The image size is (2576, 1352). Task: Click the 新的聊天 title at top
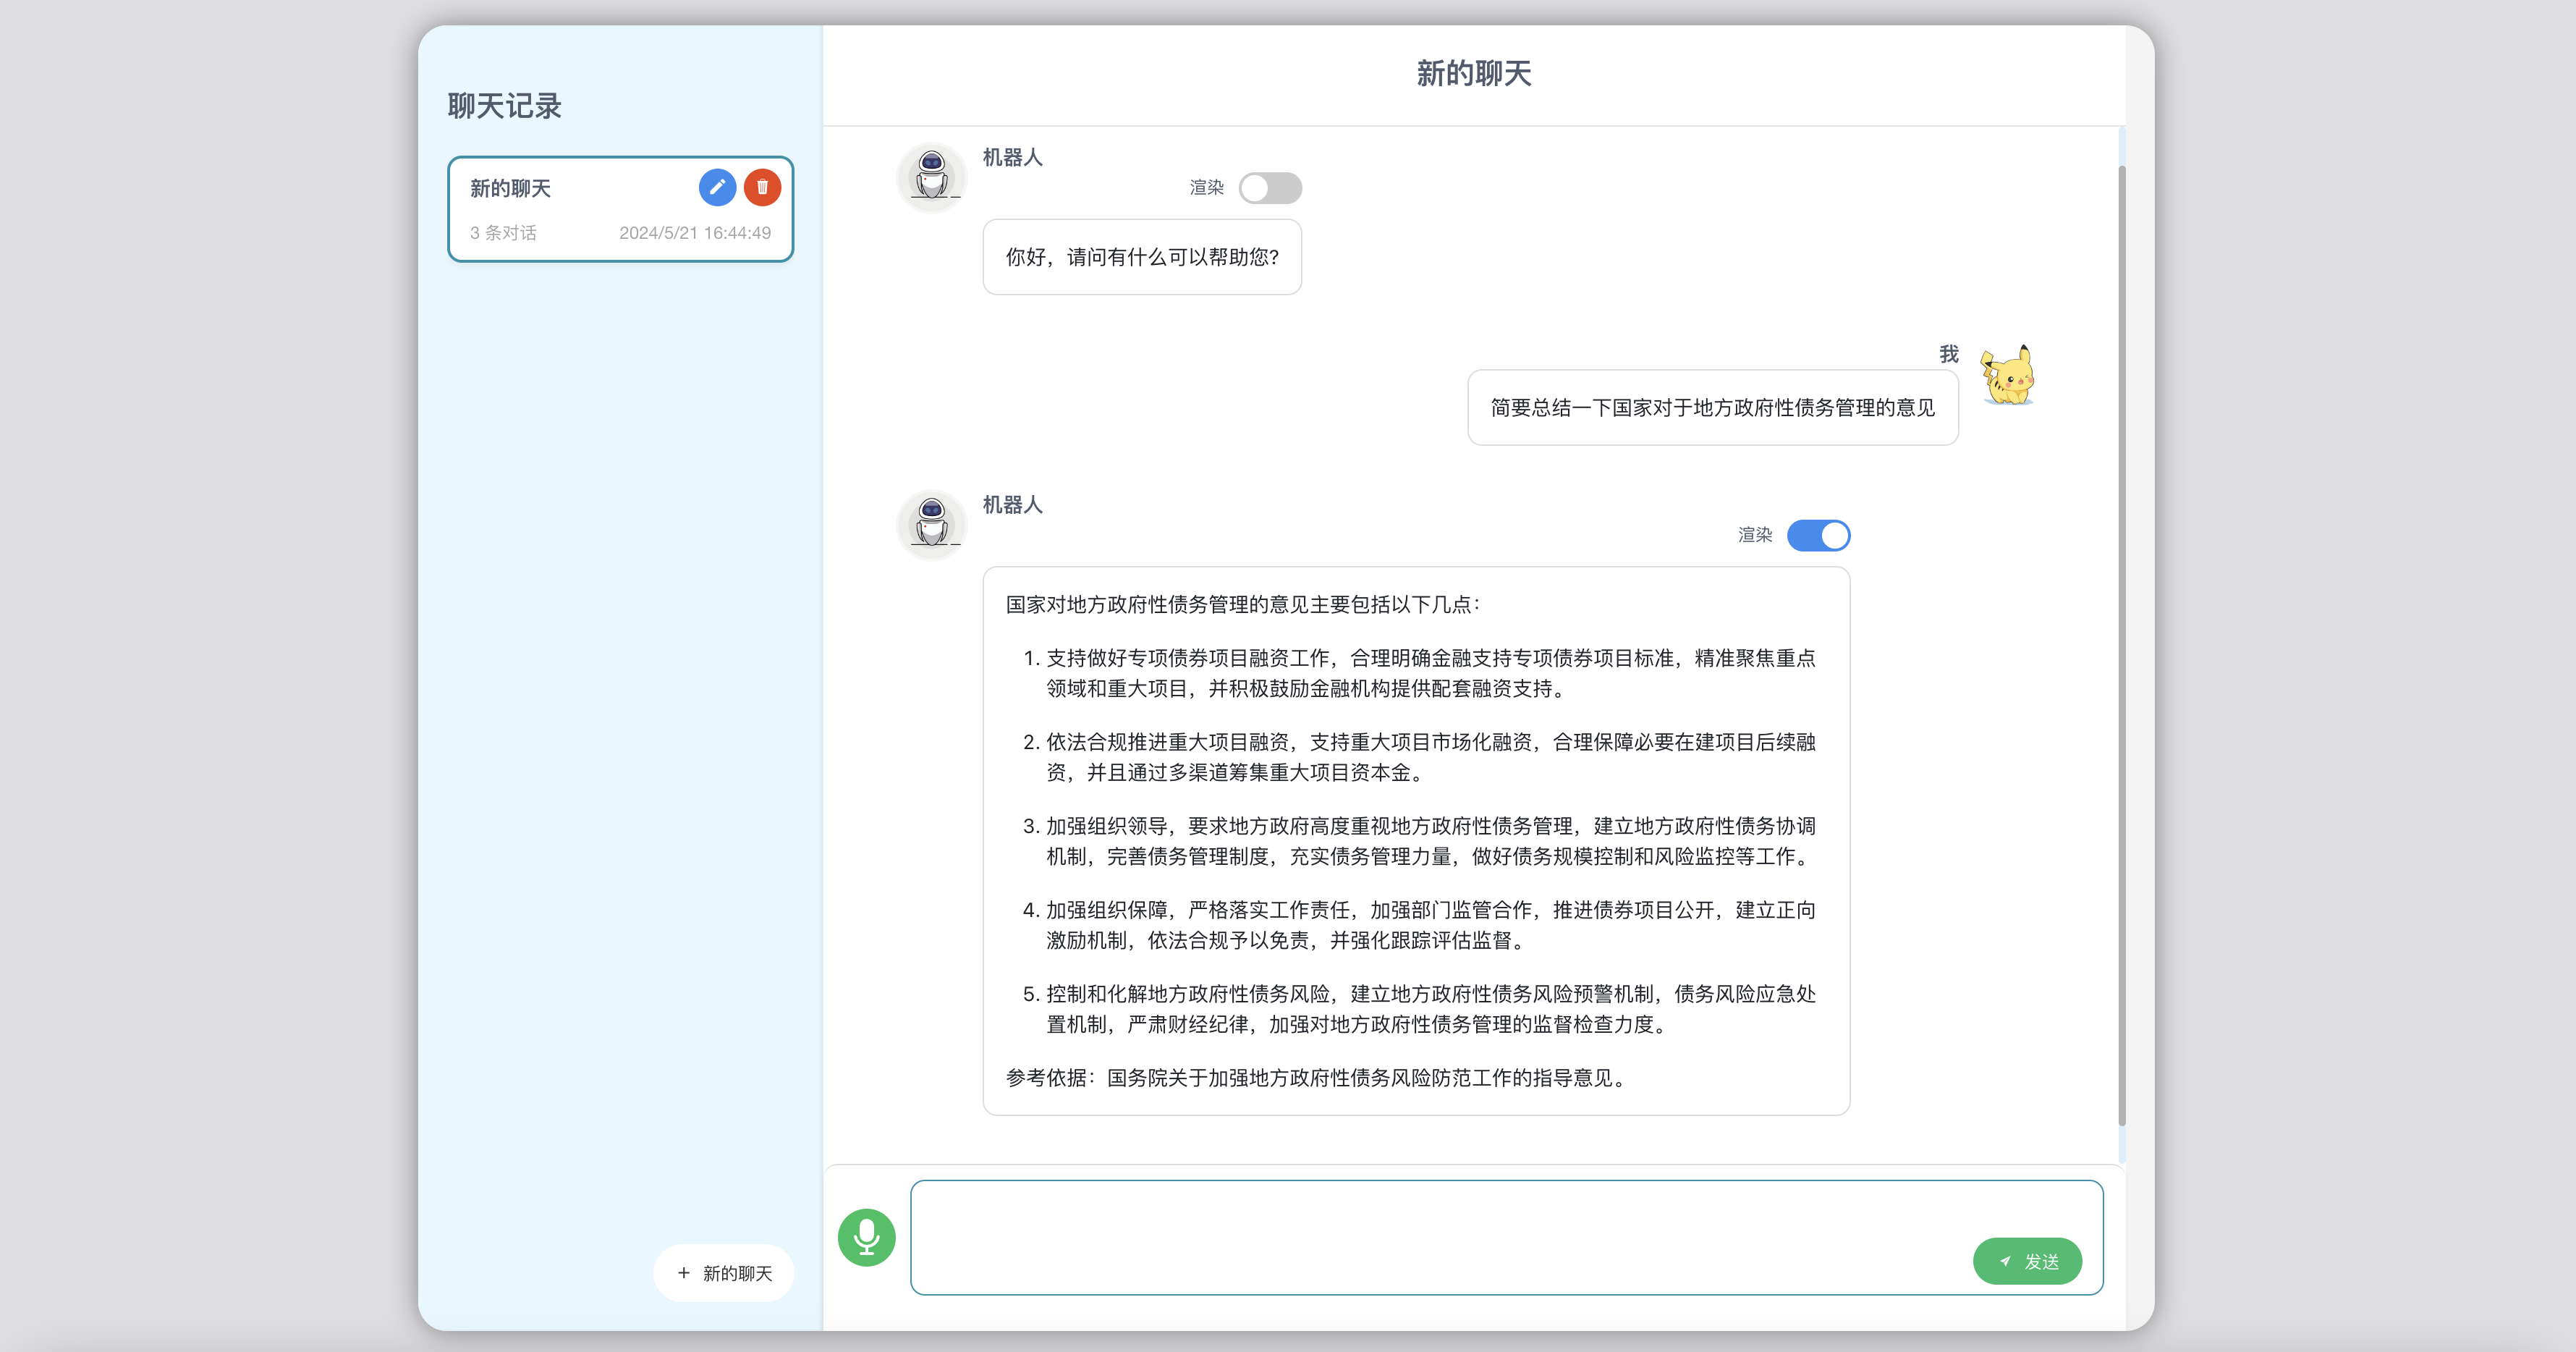point(1473,74)
